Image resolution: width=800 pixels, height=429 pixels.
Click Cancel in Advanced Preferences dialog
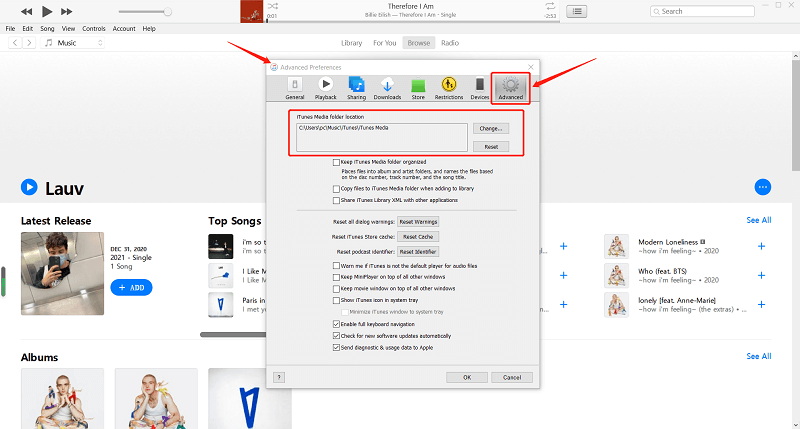click(x=512, y=377)
